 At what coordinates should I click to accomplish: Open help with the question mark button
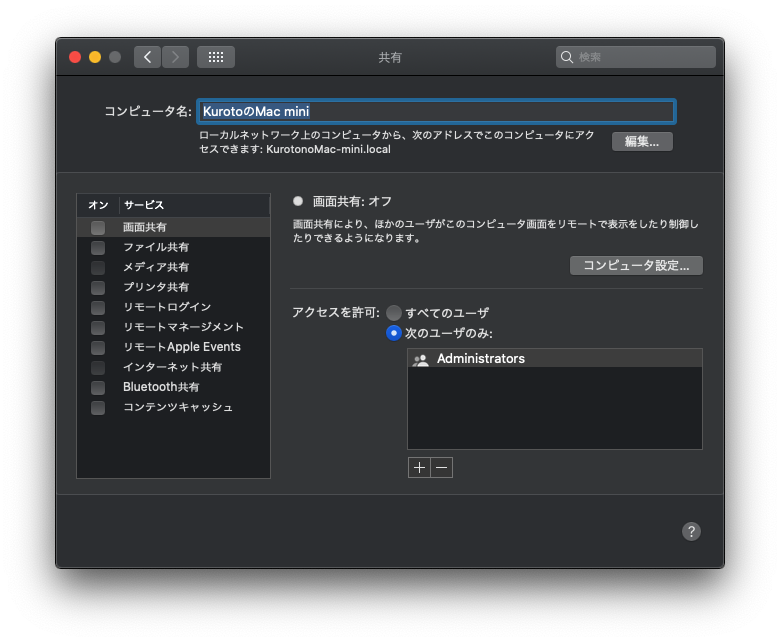(691, 531)
